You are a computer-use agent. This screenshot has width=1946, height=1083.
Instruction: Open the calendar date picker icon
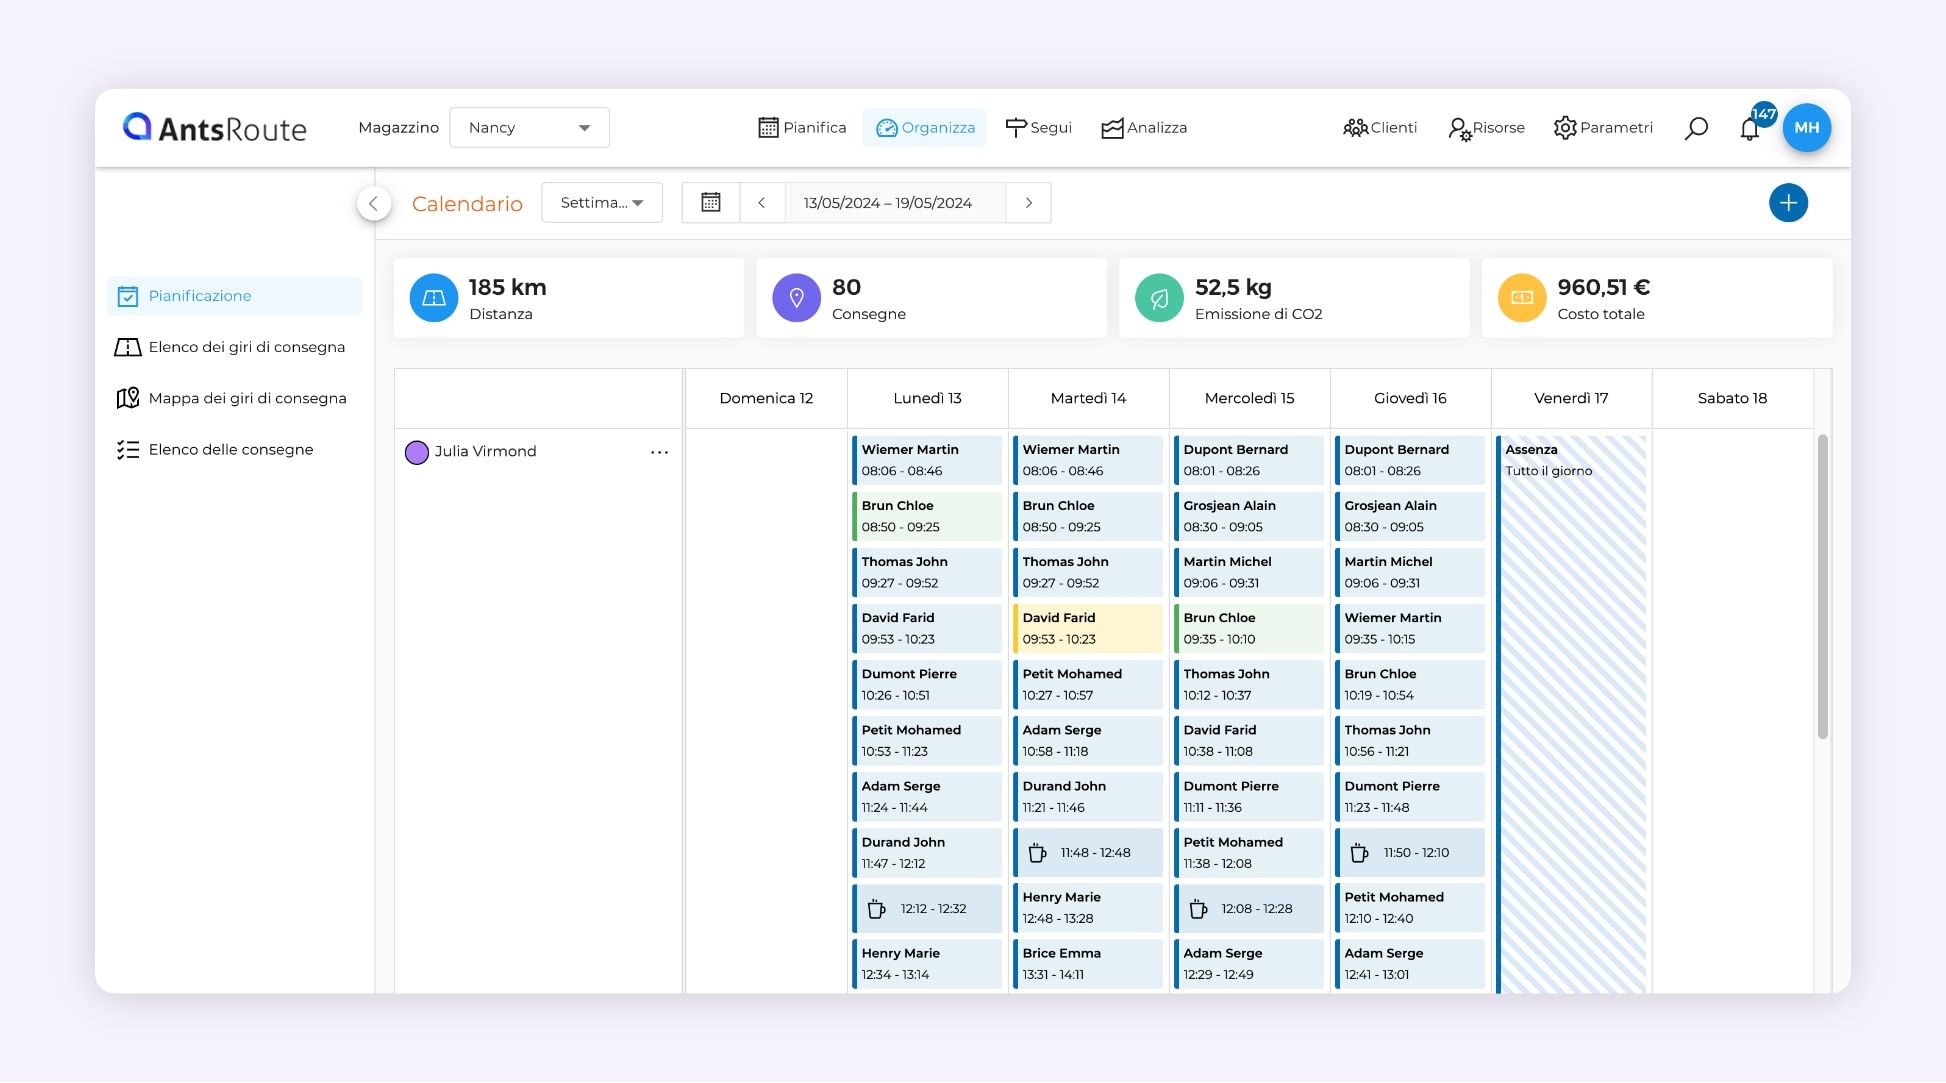(711, 203)
